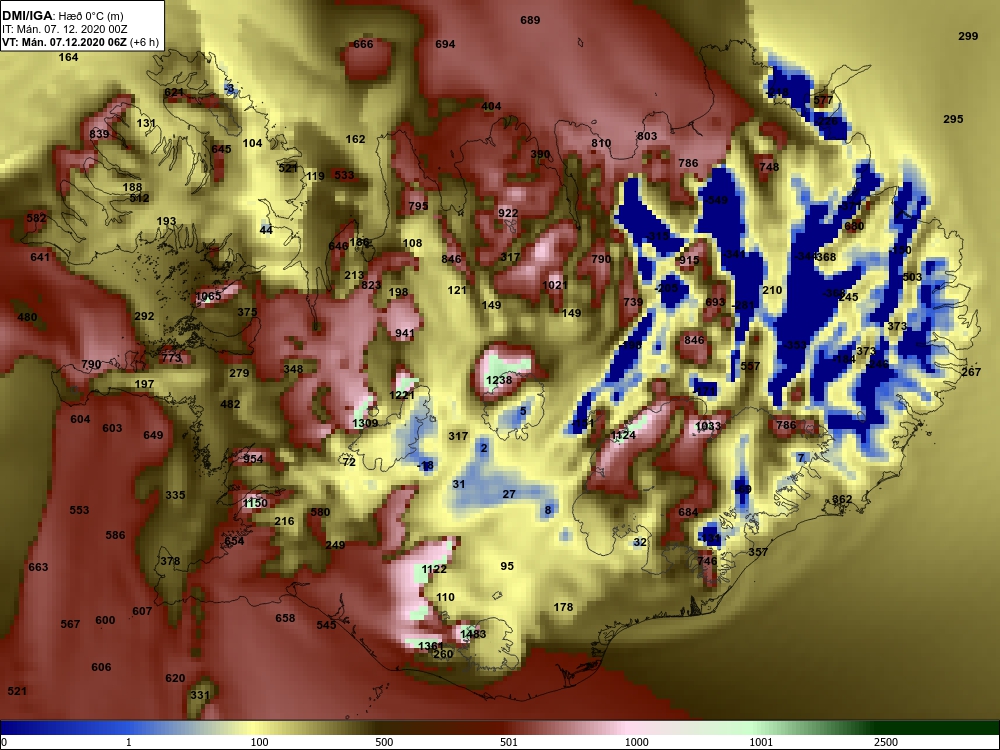Click the map value '577'

point(823,101)
